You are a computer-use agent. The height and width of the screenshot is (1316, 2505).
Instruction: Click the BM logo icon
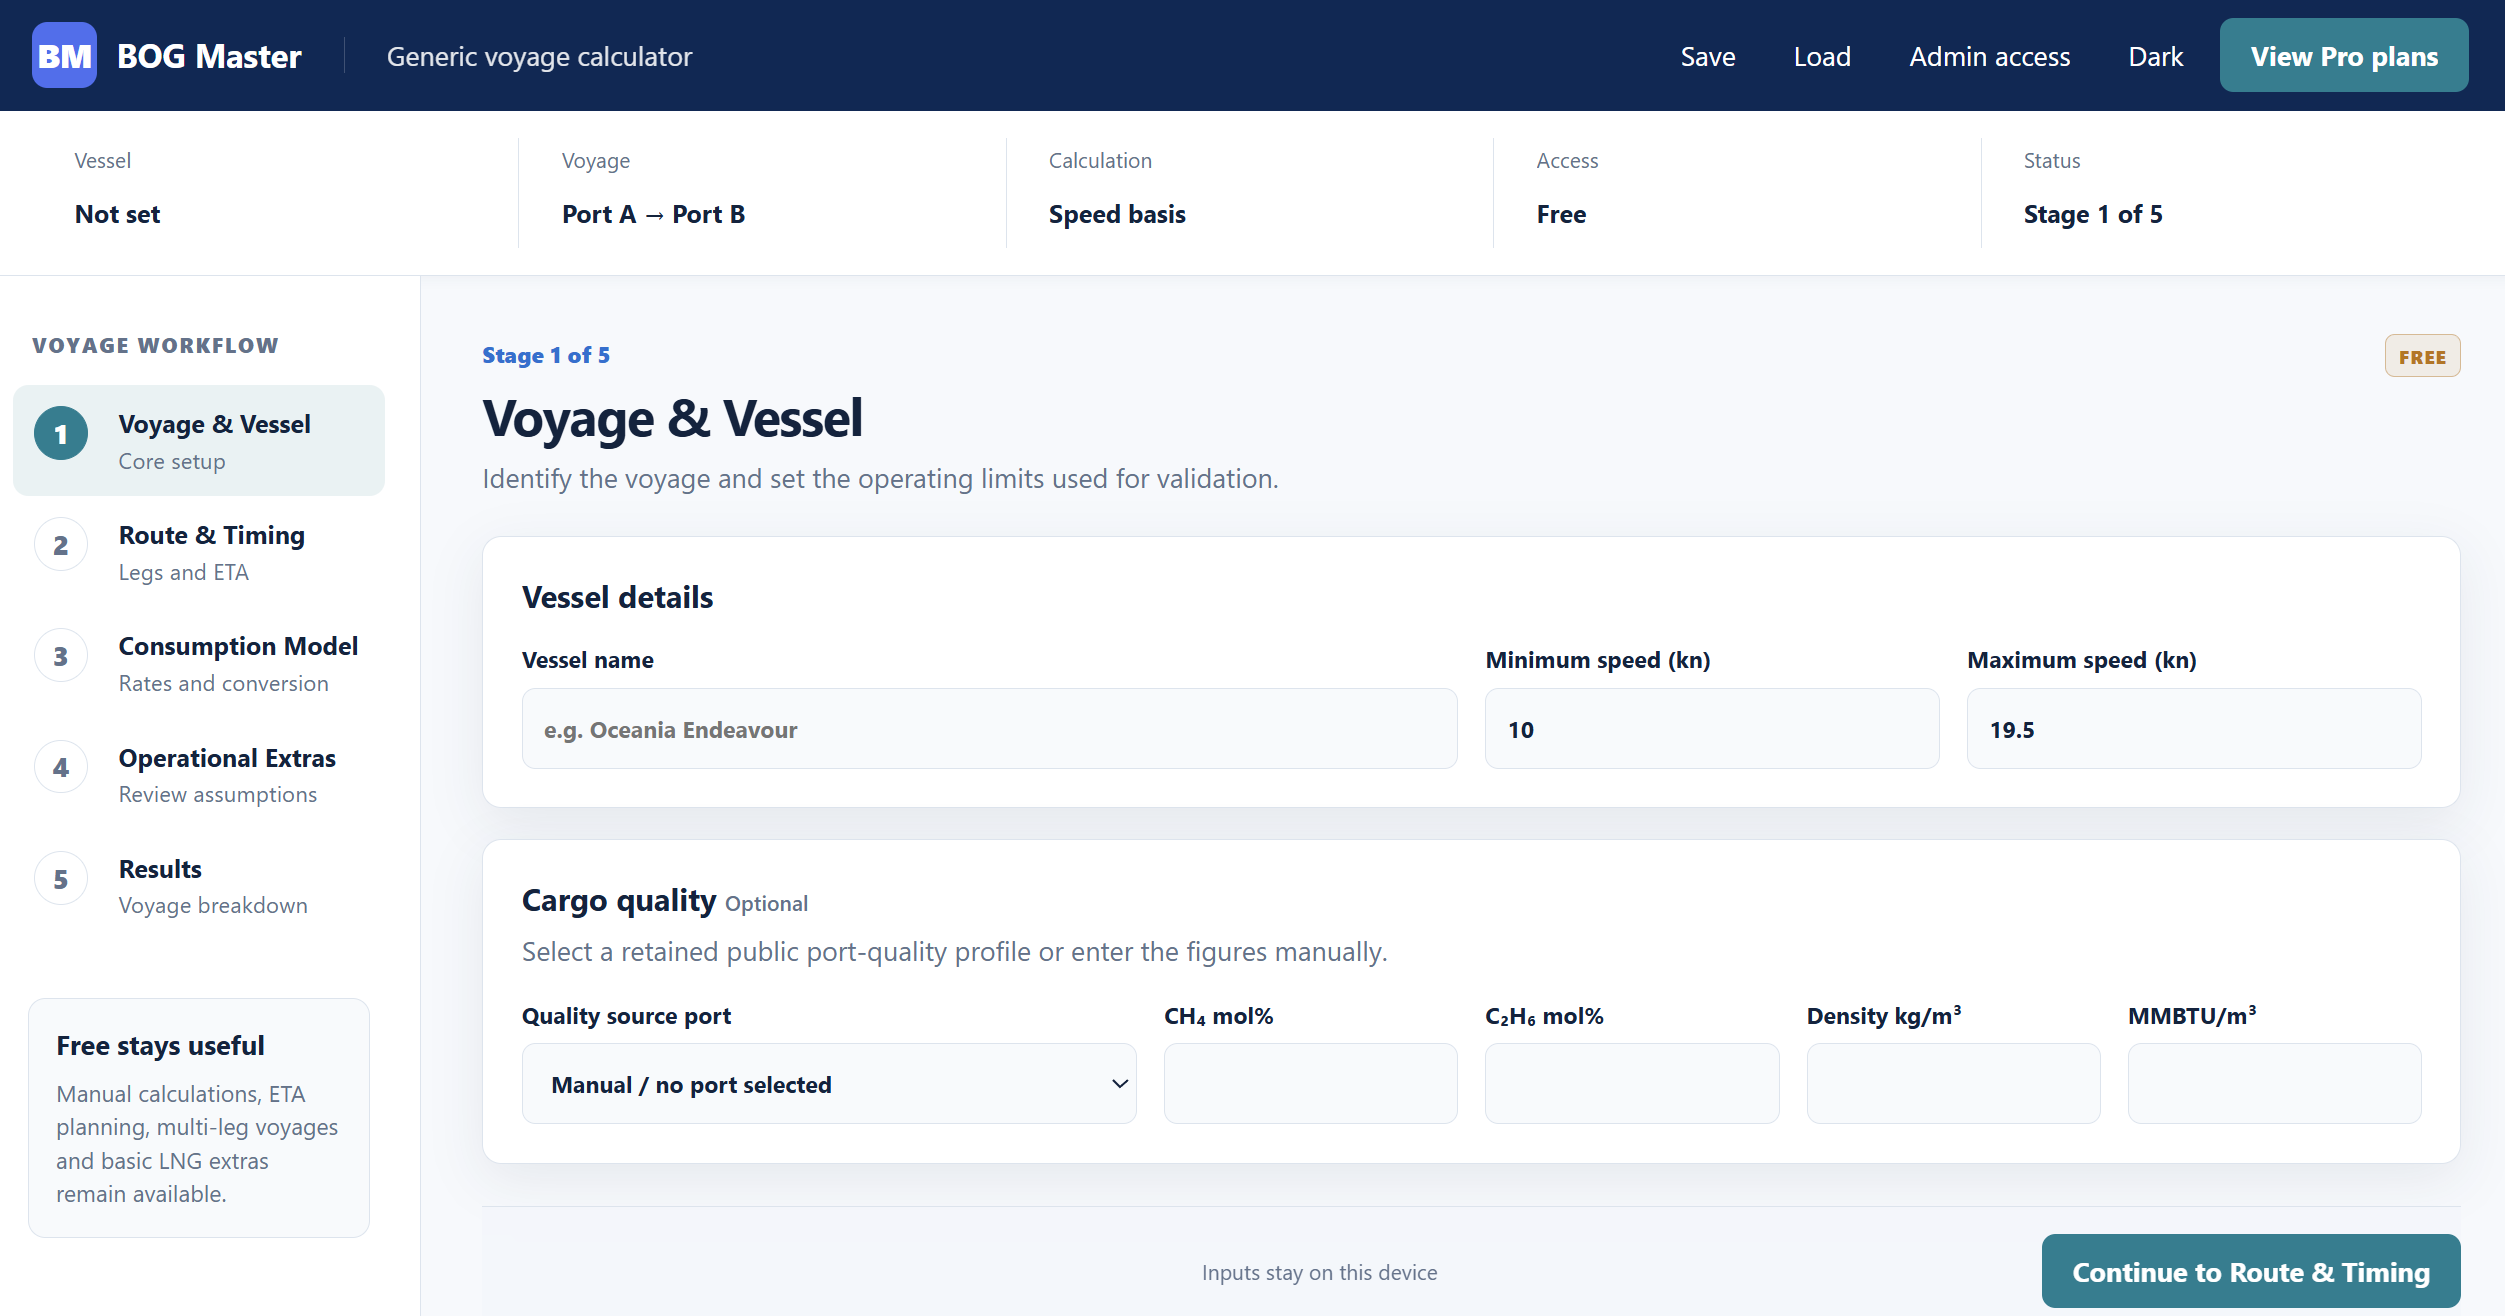pos(64,56)
